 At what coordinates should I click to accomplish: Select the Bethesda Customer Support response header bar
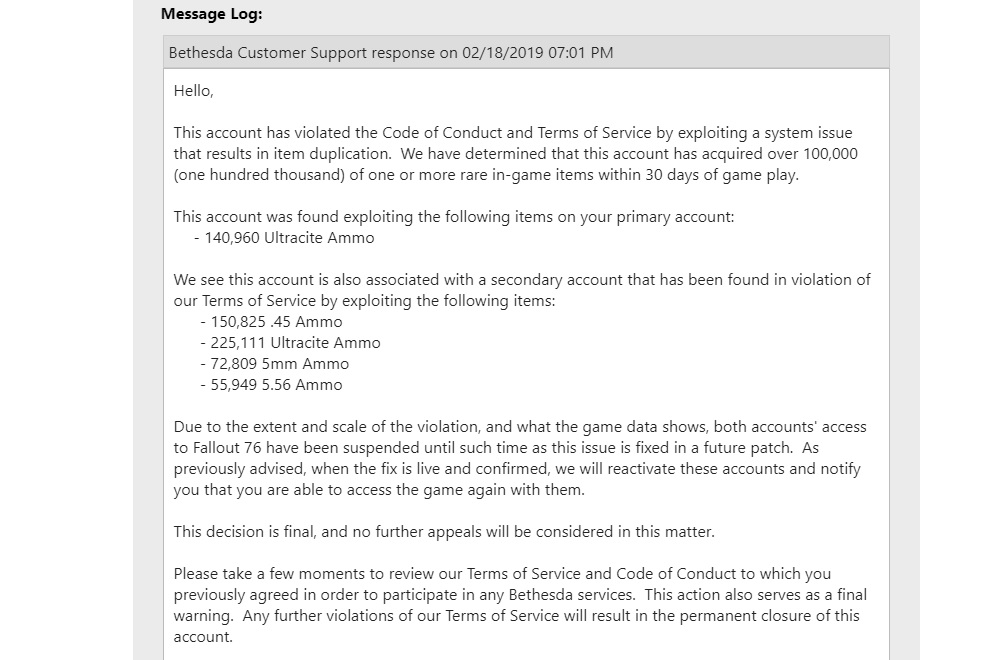click(x=525, y=52)
